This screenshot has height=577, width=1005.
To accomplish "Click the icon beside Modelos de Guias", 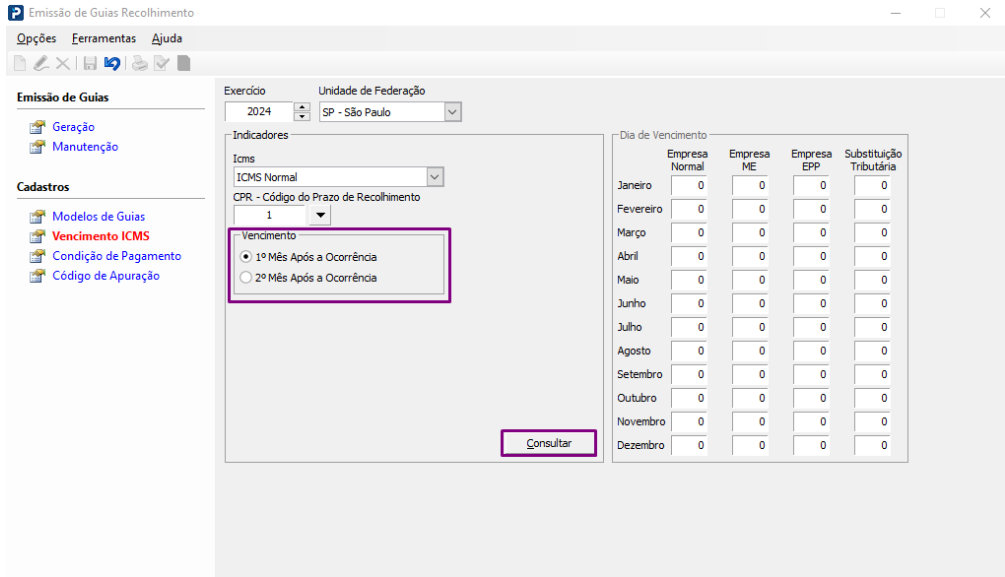I will click(x=38, y=217).
